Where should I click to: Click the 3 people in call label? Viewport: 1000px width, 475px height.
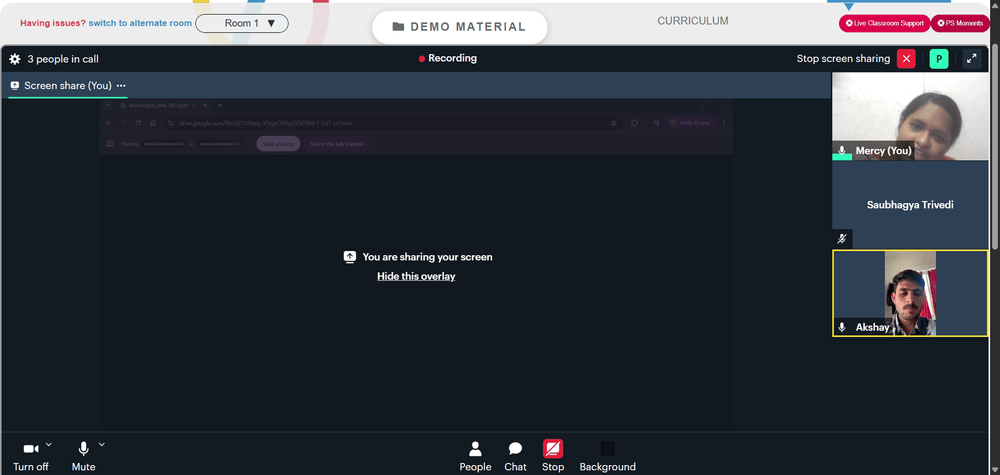coord(63,59)
